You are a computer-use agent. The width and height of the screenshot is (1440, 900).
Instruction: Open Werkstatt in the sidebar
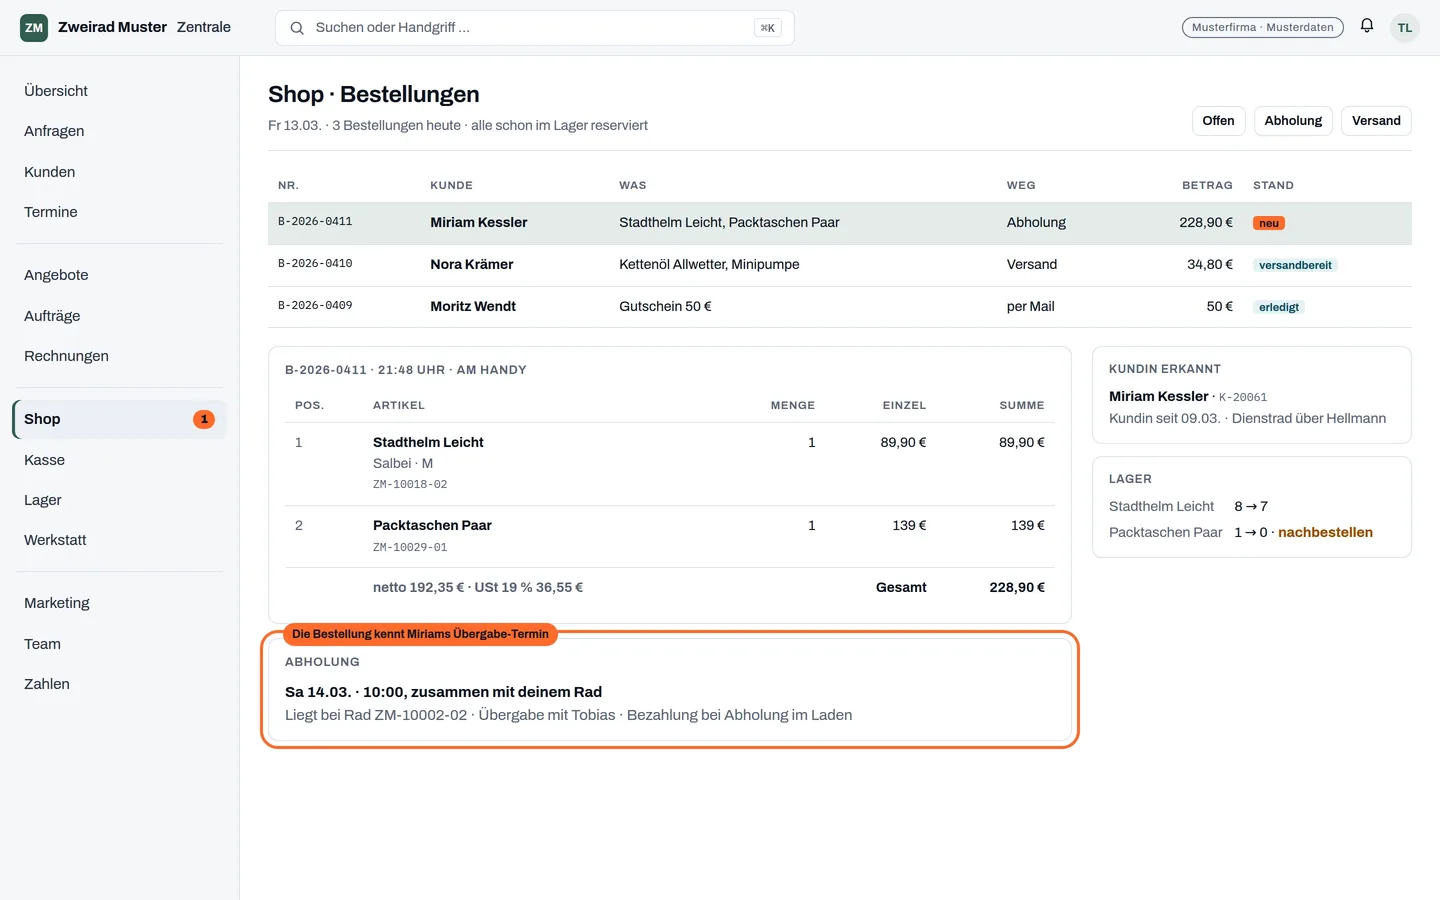120,540
